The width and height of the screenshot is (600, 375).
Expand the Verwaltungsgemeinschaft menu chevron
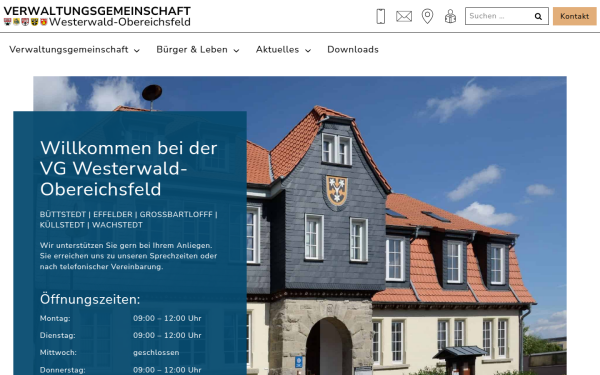click(x=137, y=51)
